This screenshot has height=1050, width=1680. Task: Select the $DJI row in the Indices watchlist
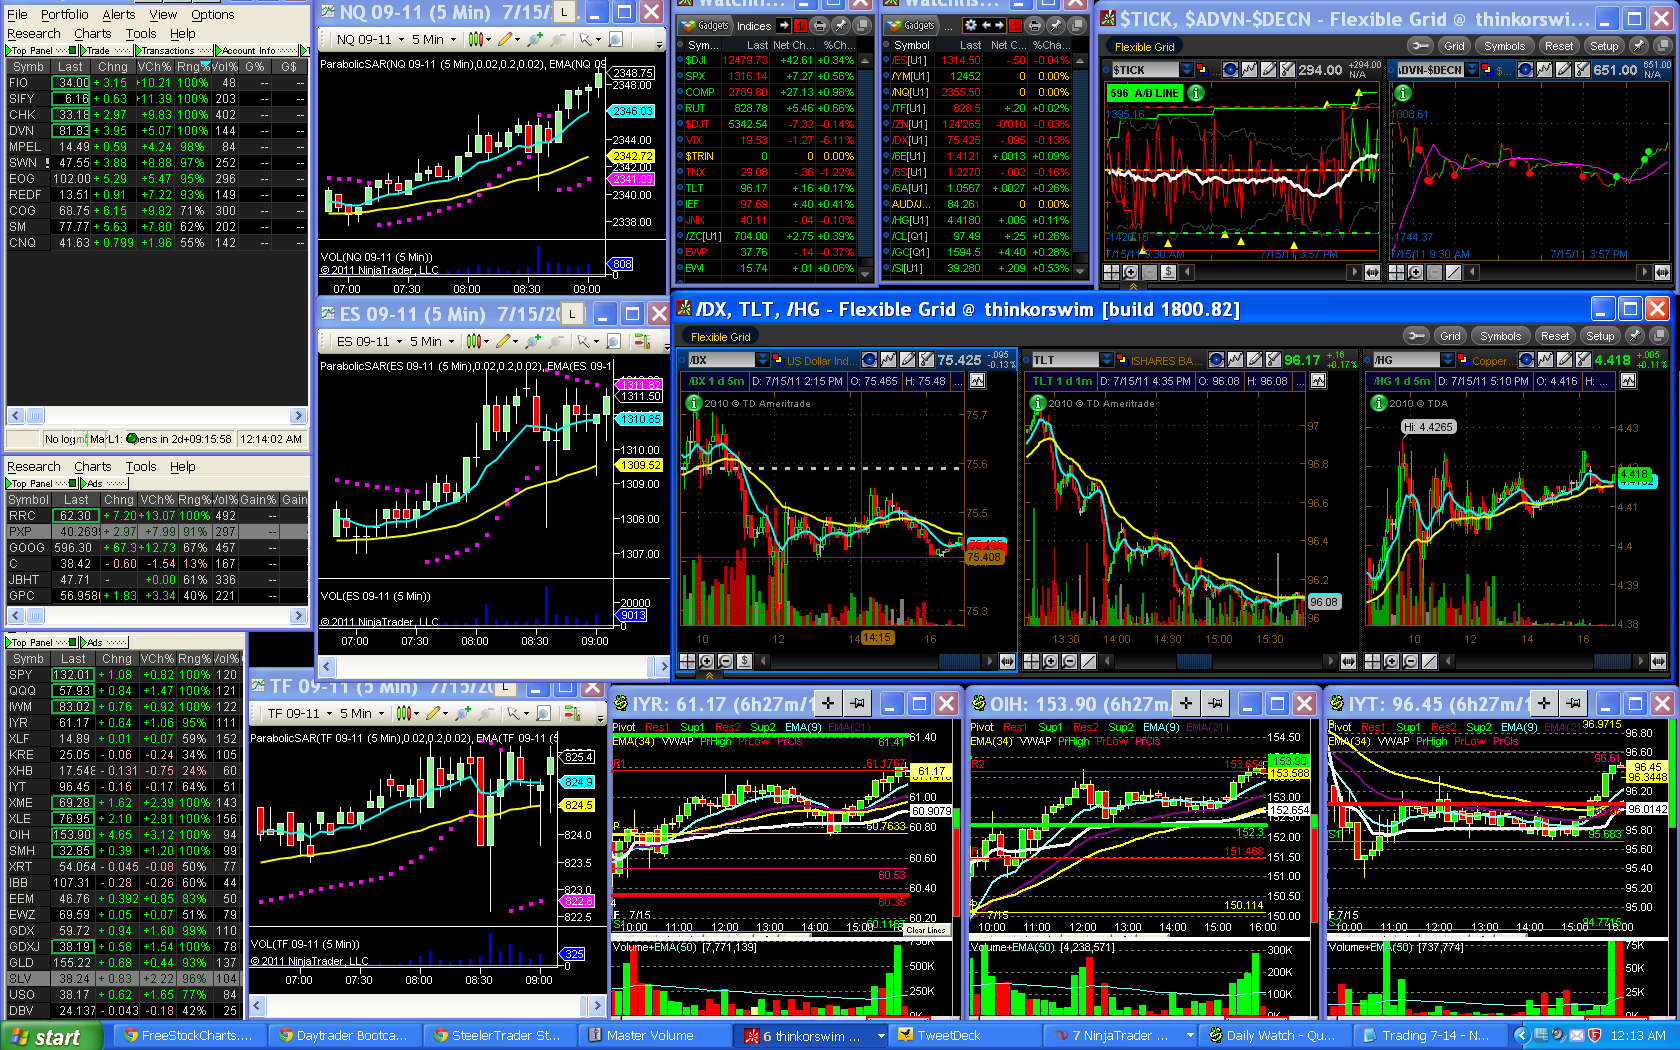pos(768,60)
